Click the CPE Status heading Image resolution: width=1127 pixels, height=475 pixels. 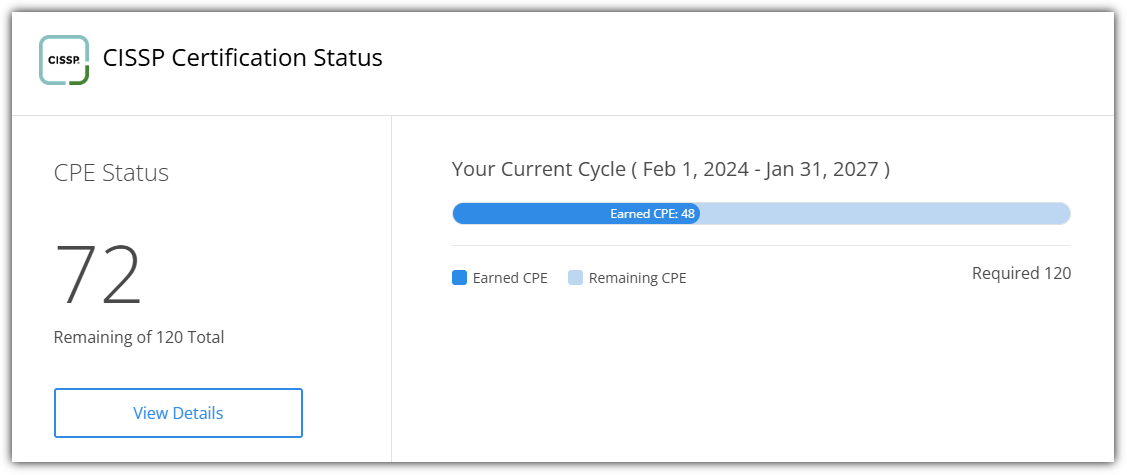pos(111,173)
